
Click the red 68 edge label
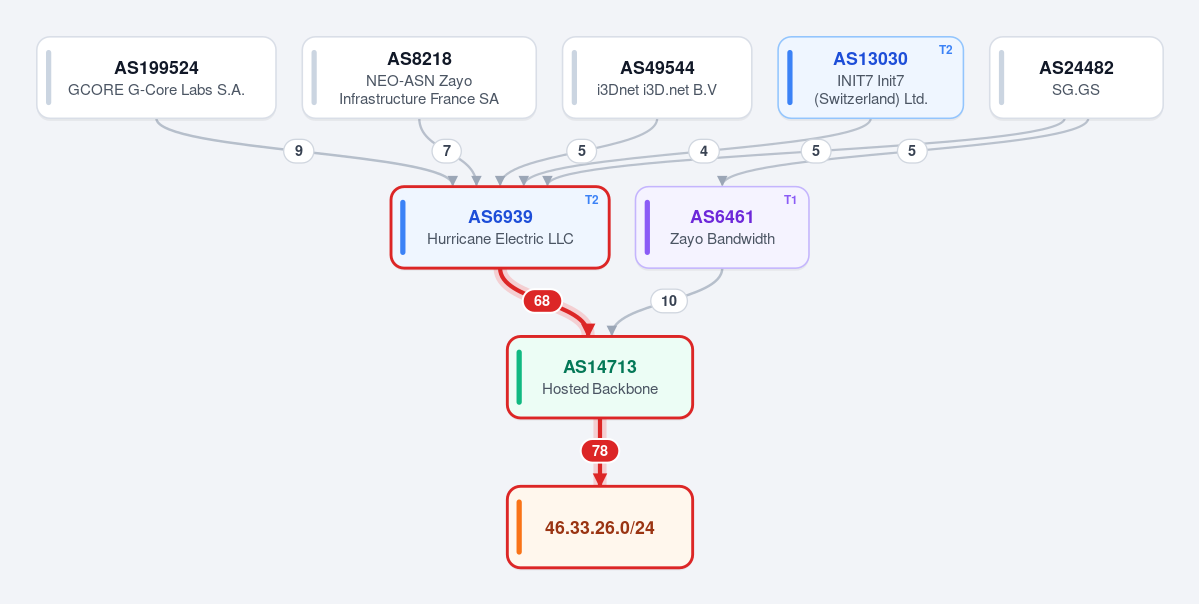(x=541, y=301)
